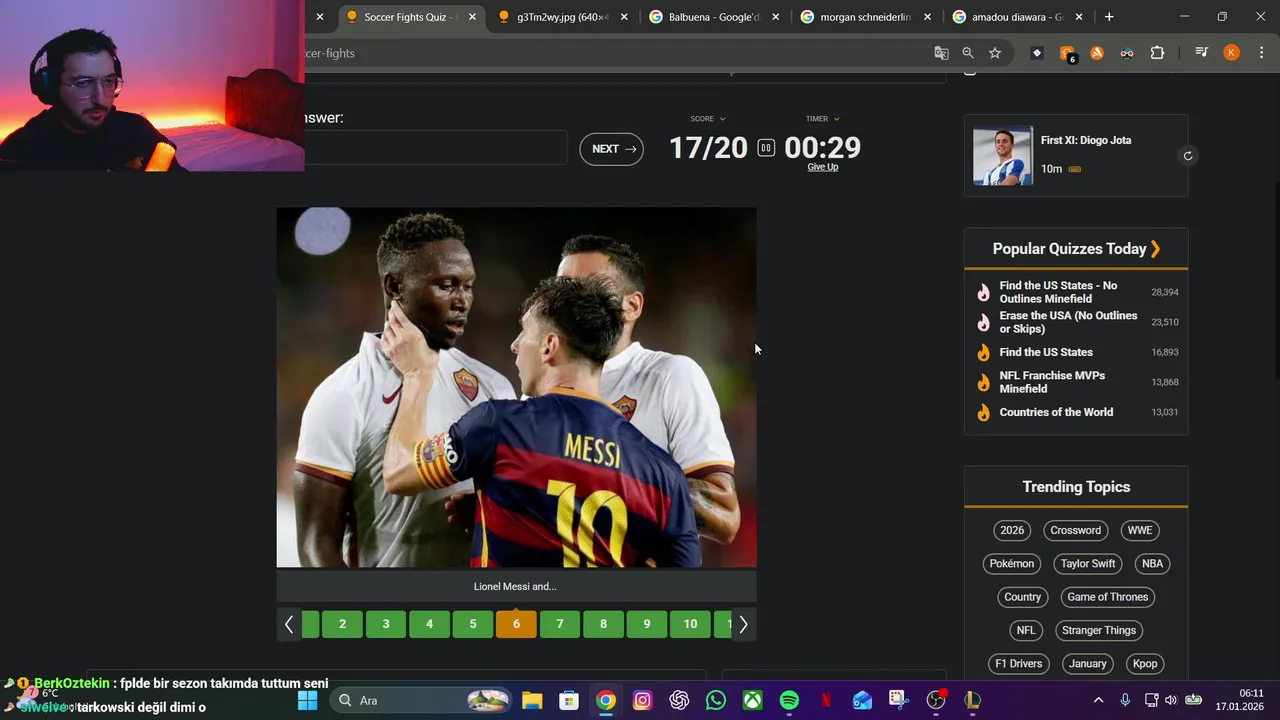1280x720 pixels.
Task: Open Countries of the World quiz
Action: coord(1056,412)
